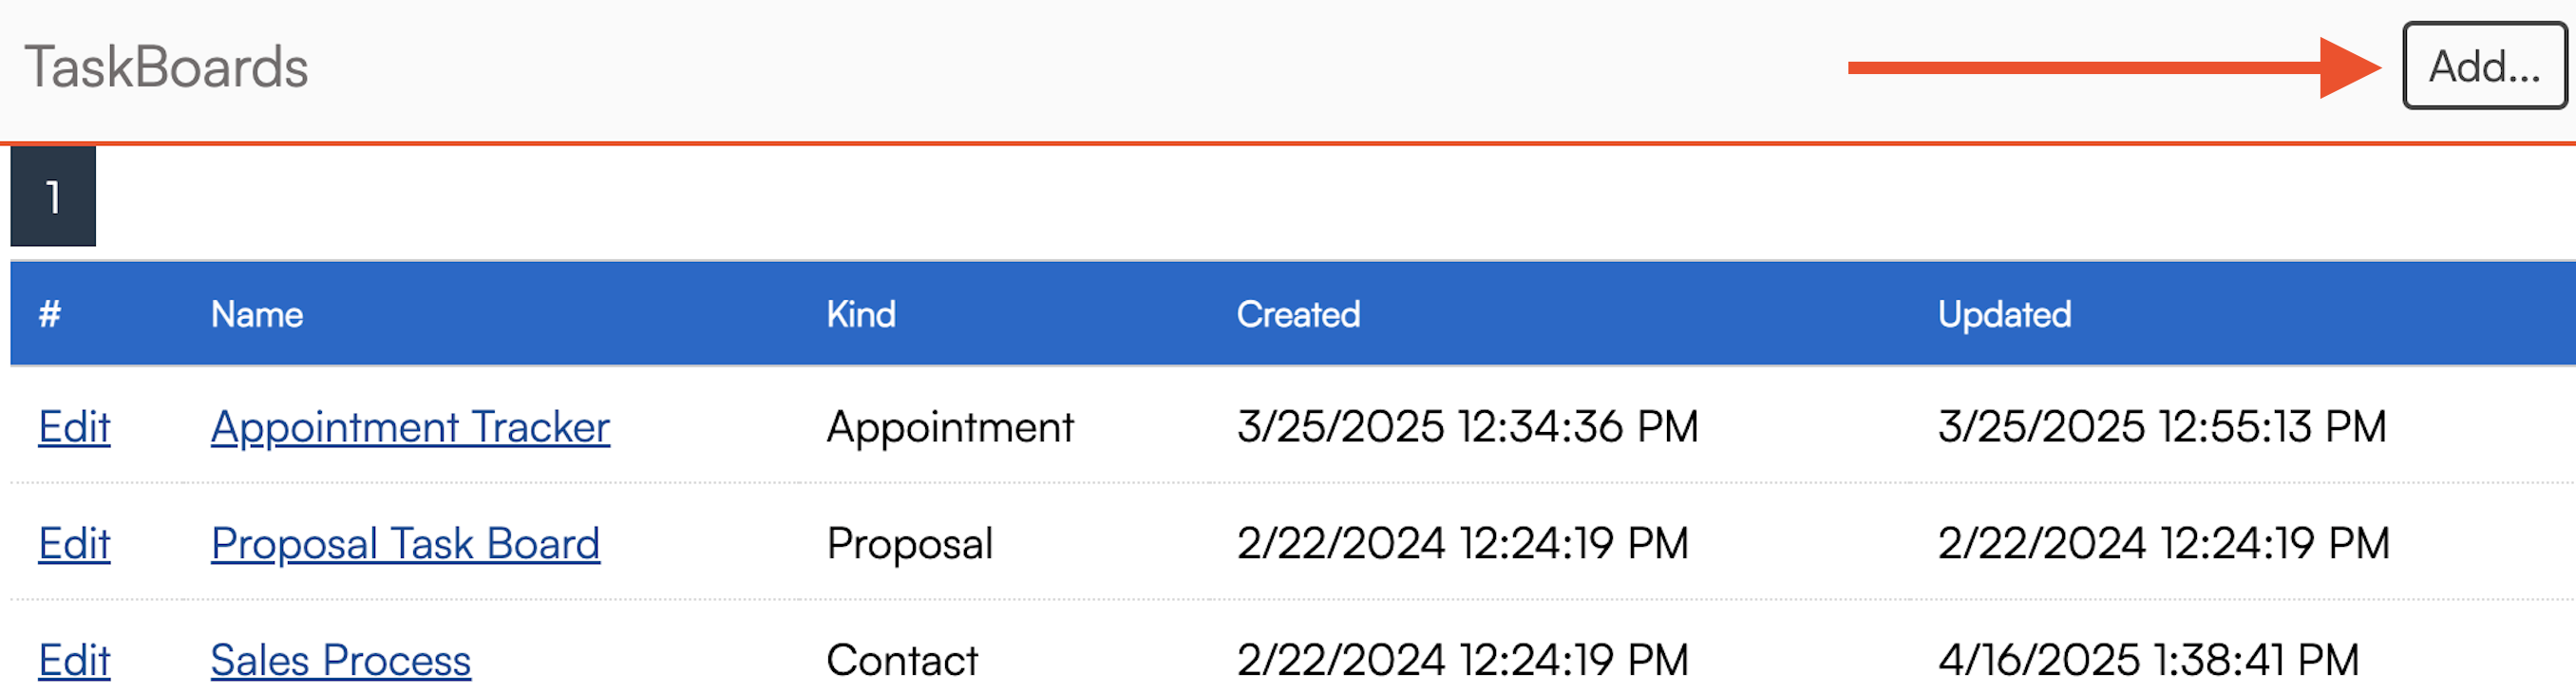Select page 1 in pagination
The height and width of the screenshot is (693, 2576).
53,197
